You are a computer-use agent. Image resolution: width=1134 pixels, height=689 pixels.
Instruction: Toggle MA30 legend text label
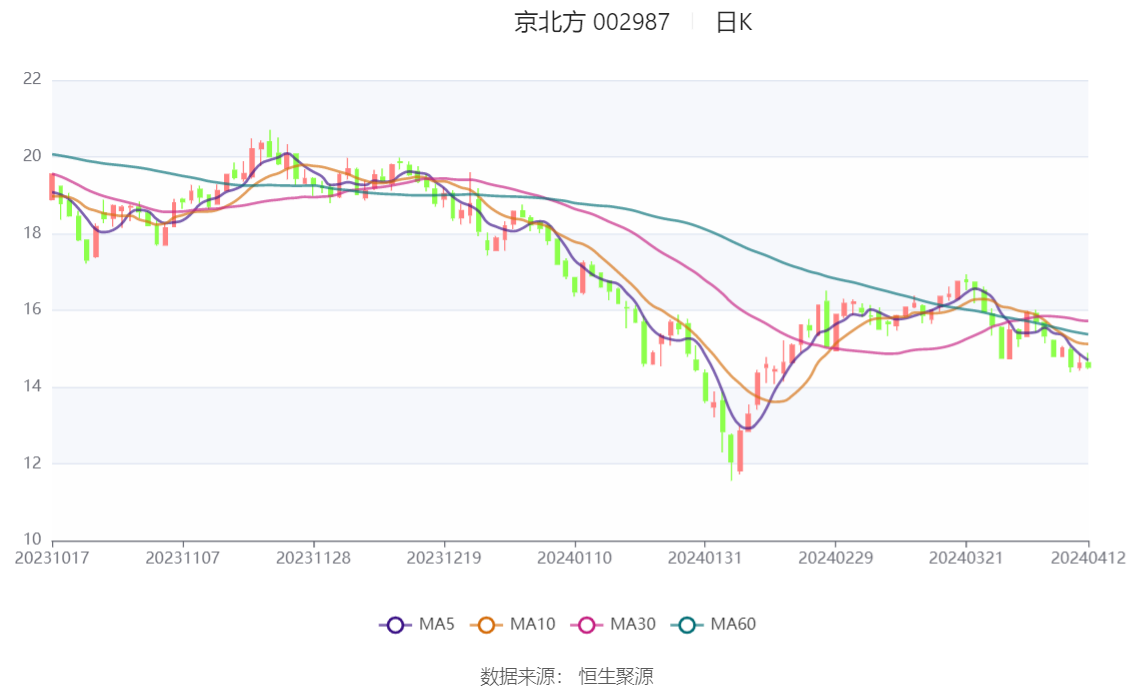click(x=632, y=625)
